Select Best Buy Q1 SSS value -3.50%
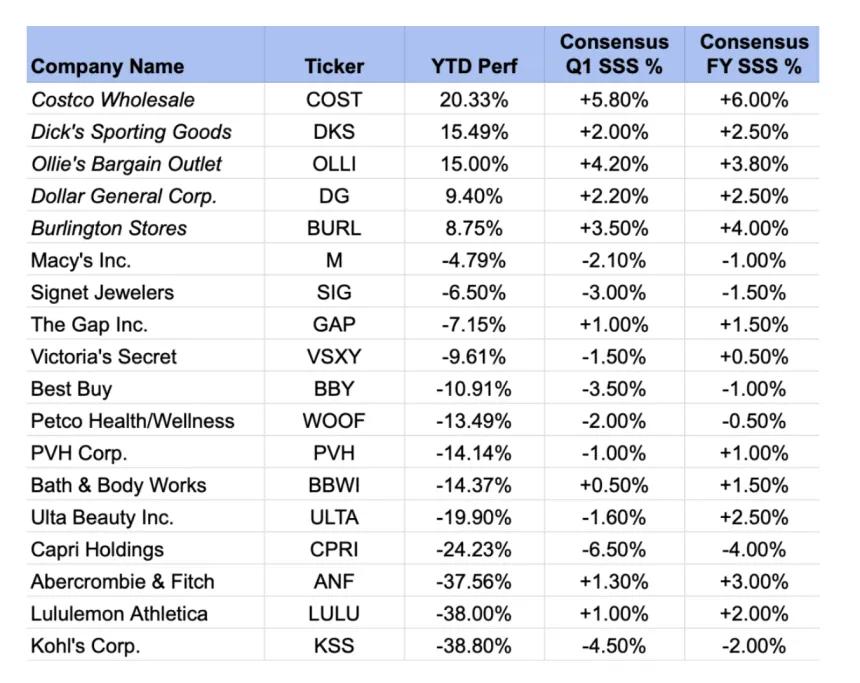 pyautogui.click(x=614, y=388)
